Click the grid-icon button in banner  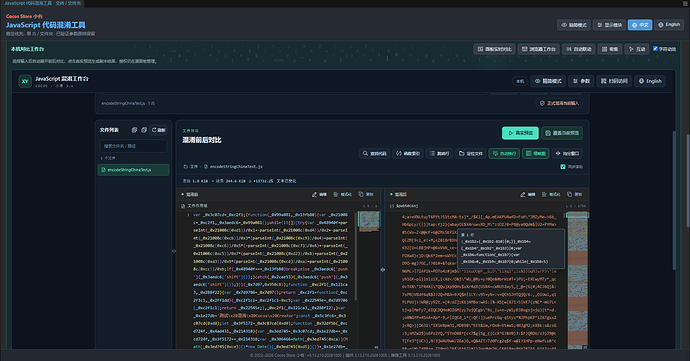(x=609, y=49)
